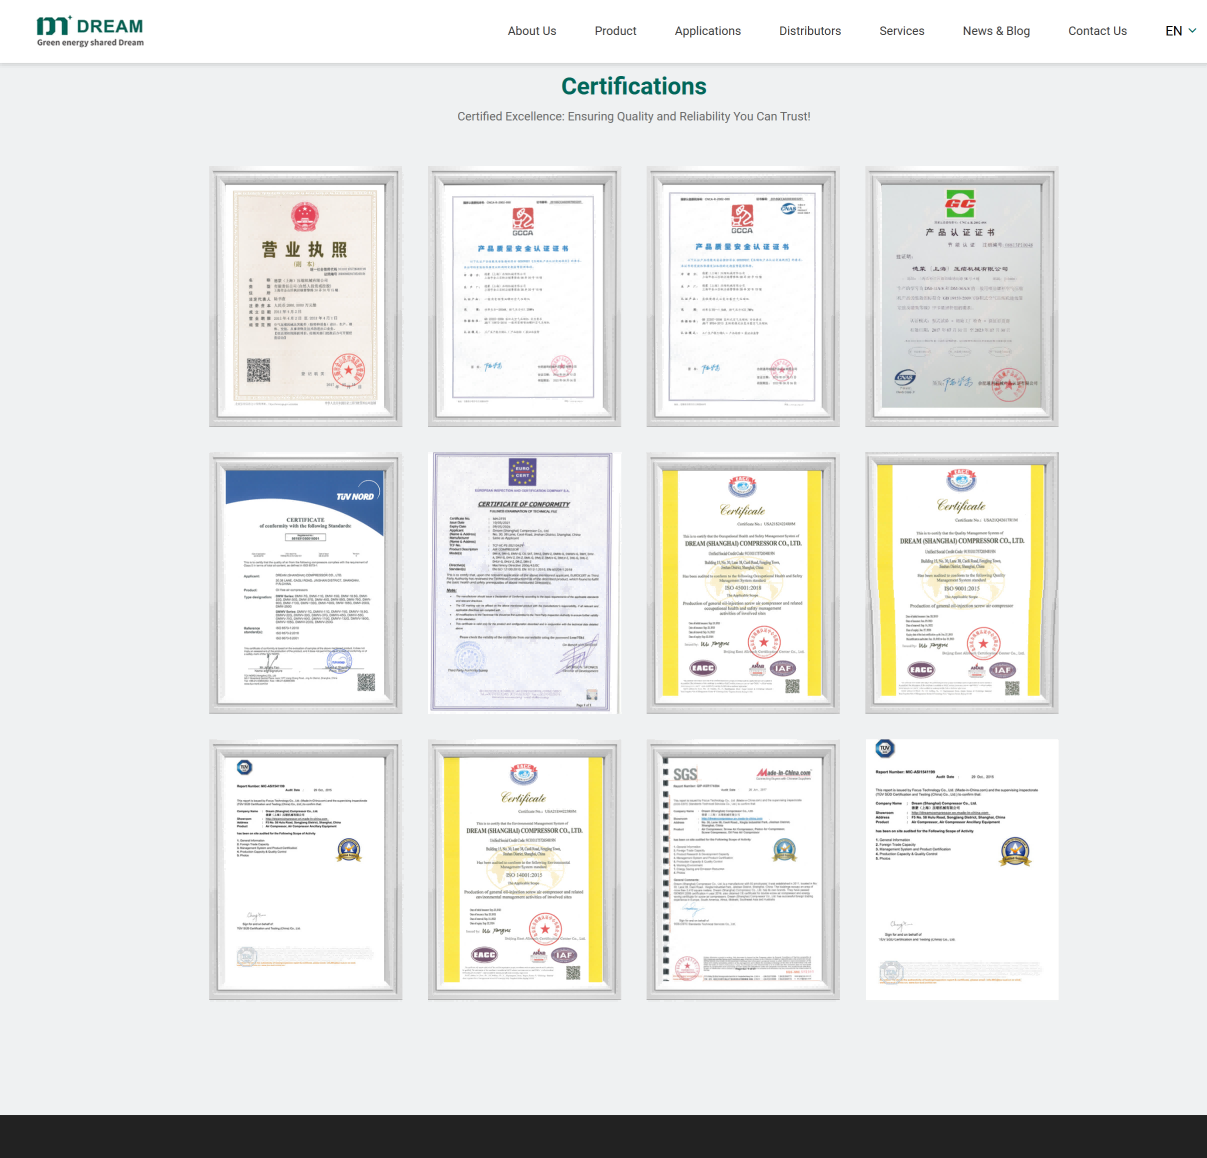1207x1158 pixels.
Task: Click the chevron beside EN
Action: 1192,31
